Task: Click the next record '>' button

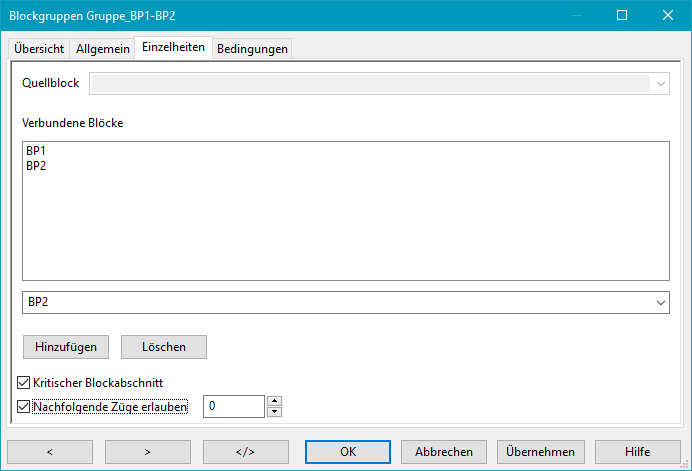Action: coord(147,451)
